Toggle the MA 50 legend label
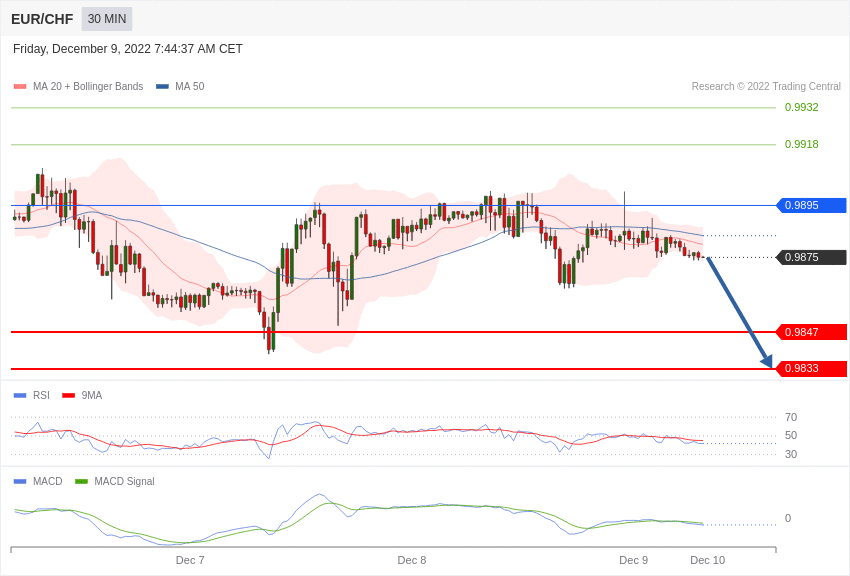The height and width of the screenshot is (576, 850). [x=190, y=86]
